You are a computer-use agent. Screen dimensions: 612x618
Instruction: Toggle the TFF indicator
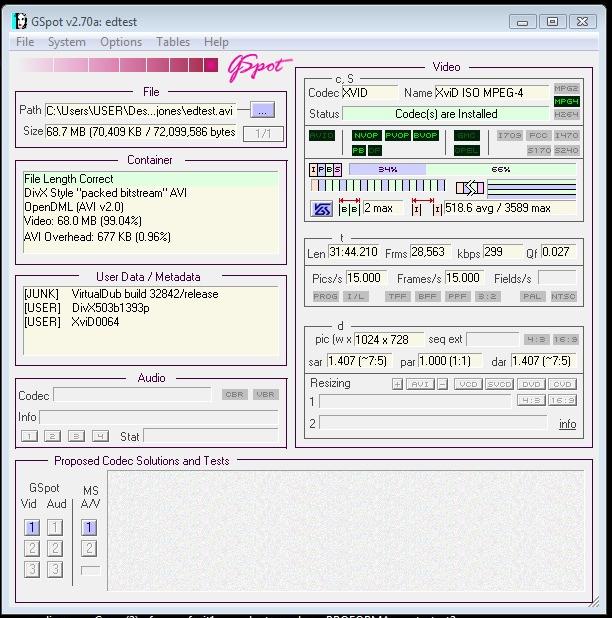(x=397, y=296)
